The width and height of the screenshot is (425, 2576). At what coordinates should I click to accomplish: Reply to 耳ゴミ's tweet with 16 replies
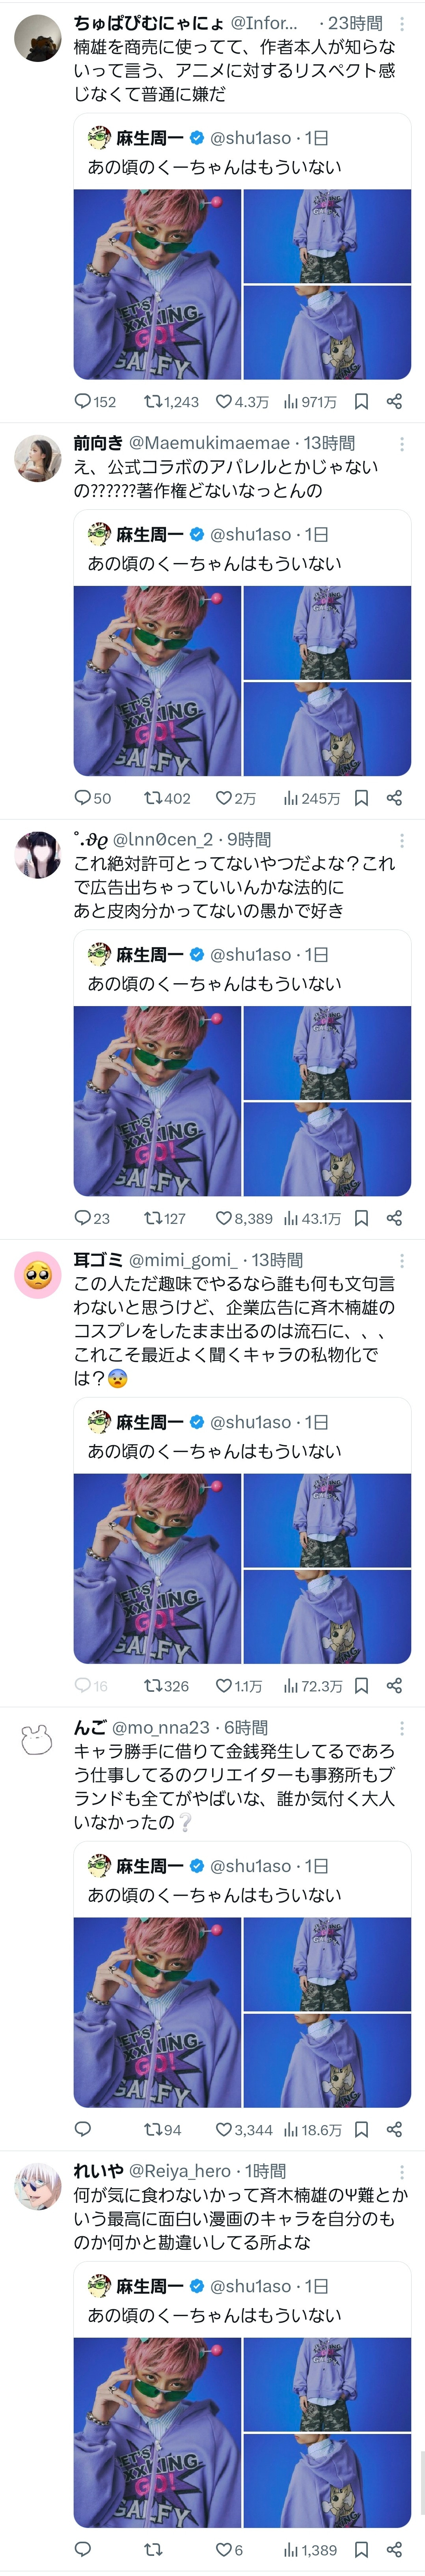pos(84,1685)
